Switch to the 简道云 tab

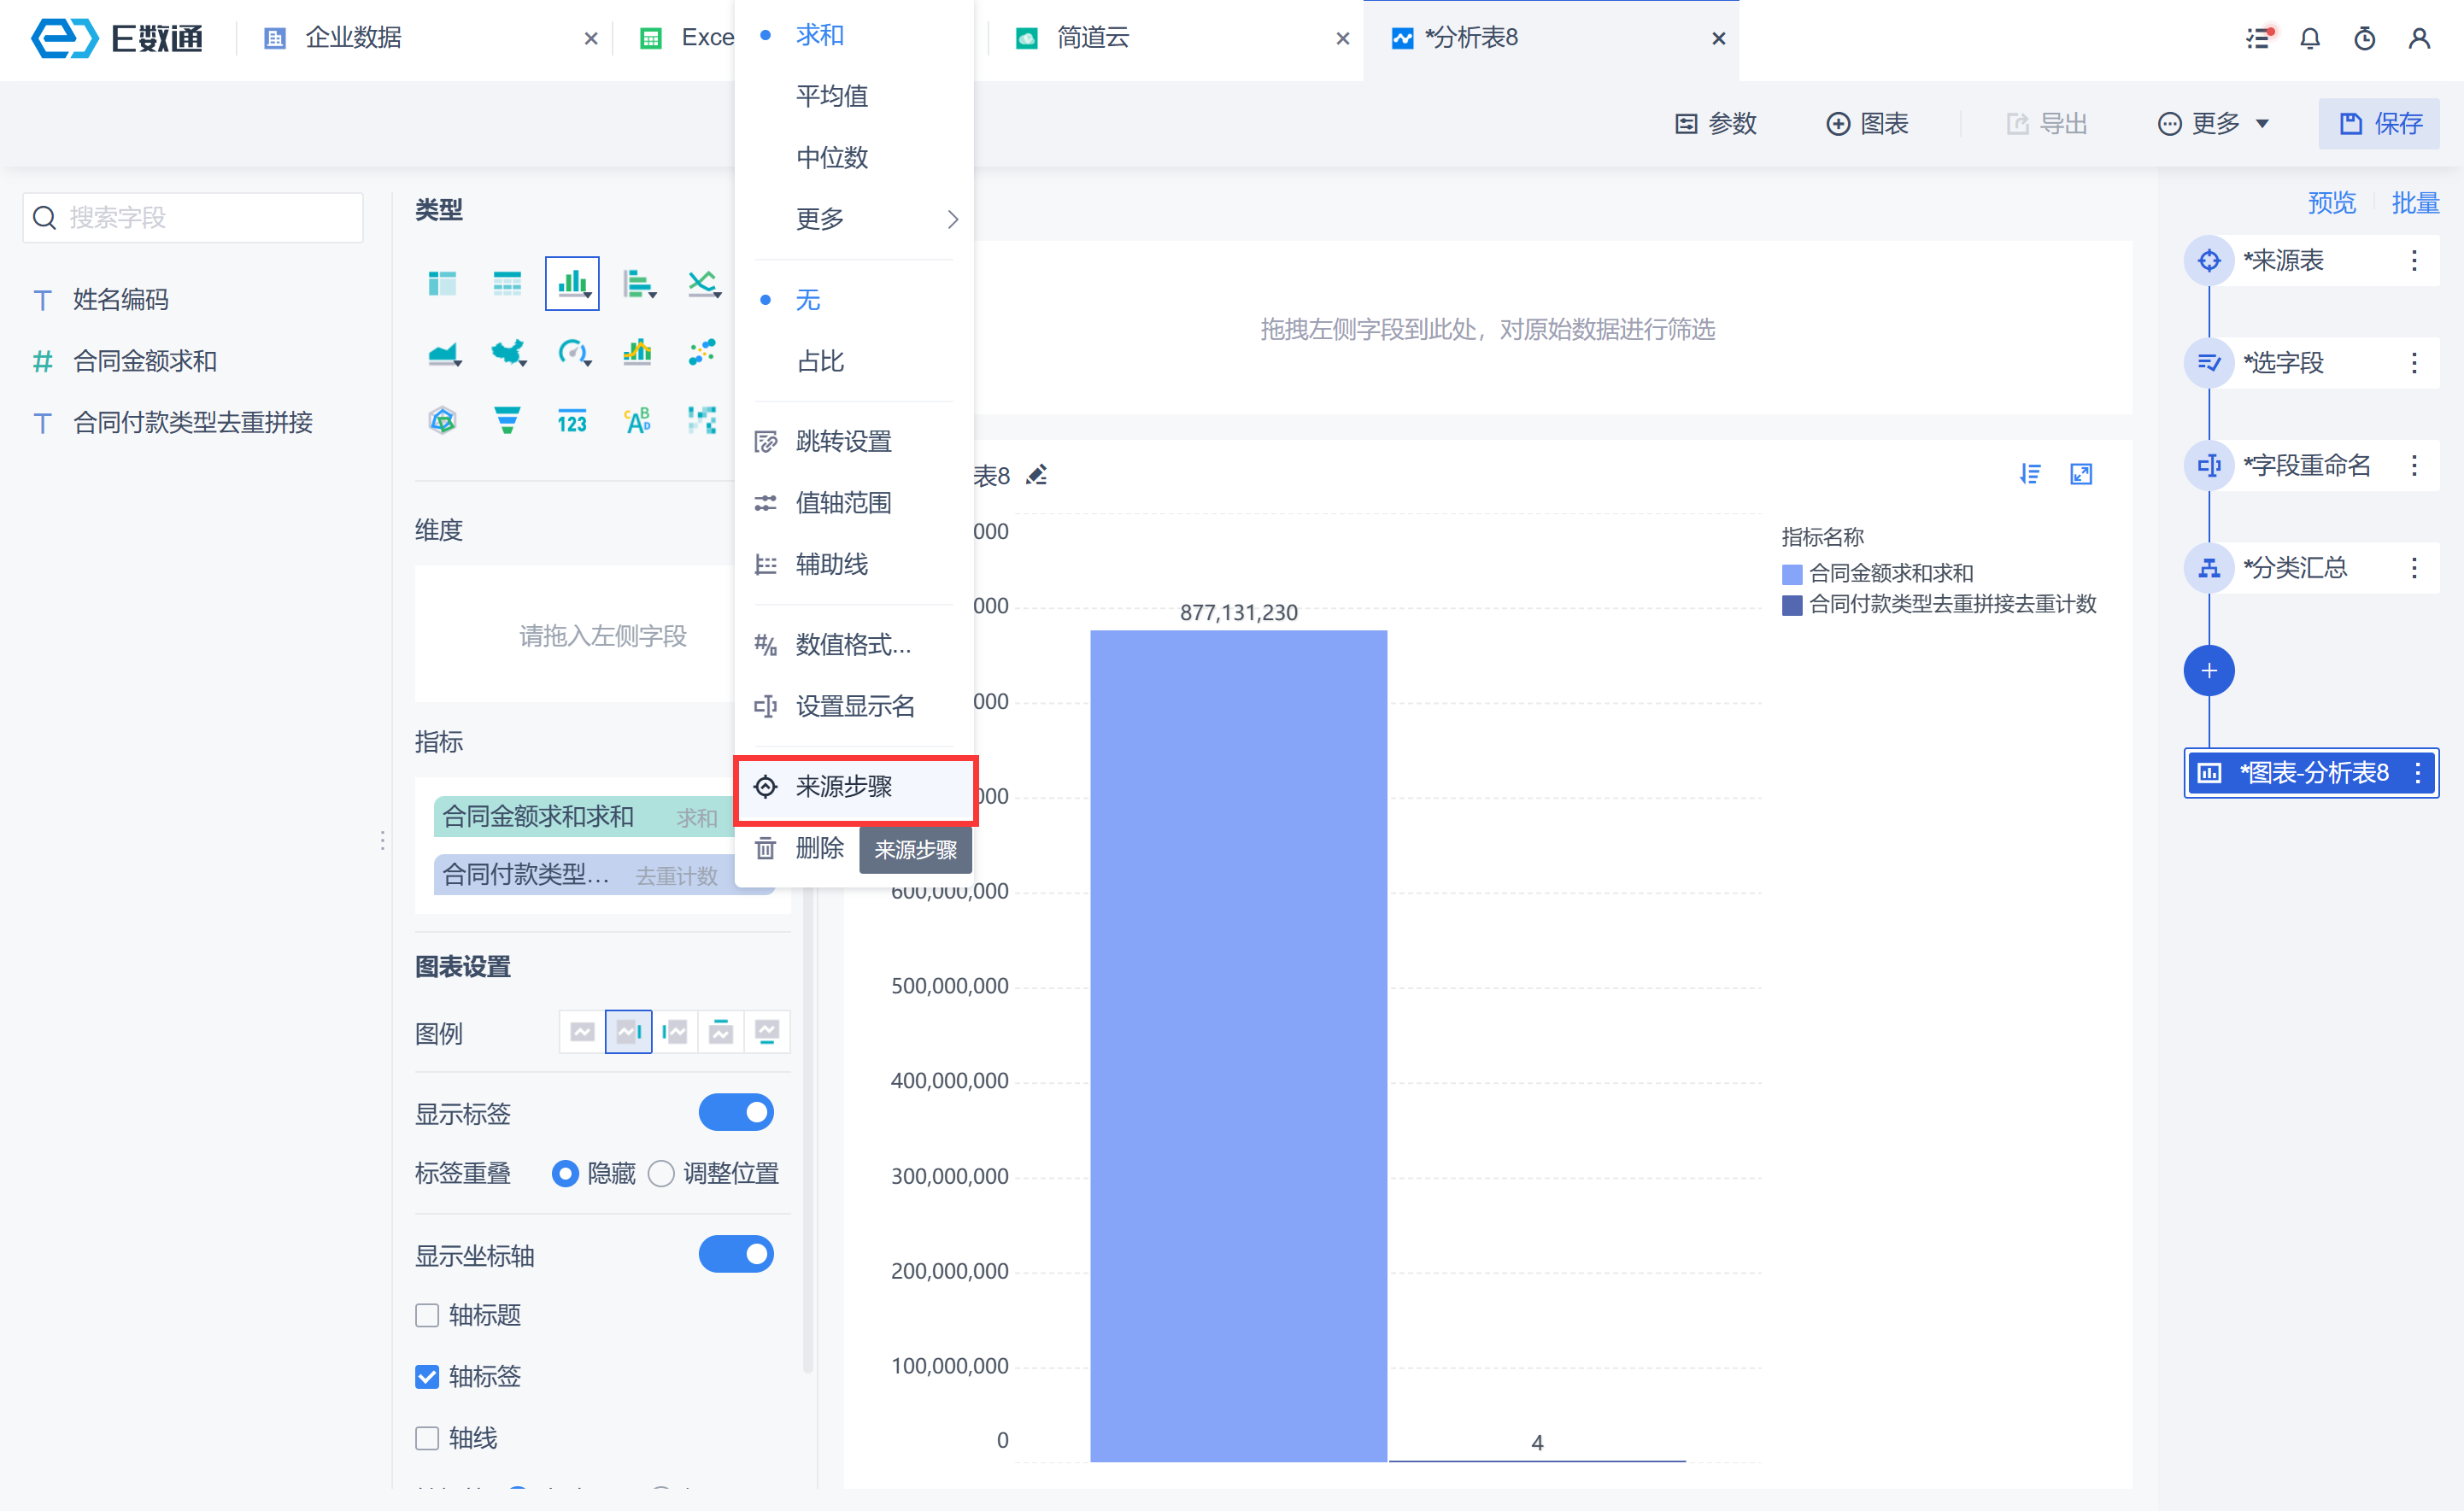(x=1092, y=38)
